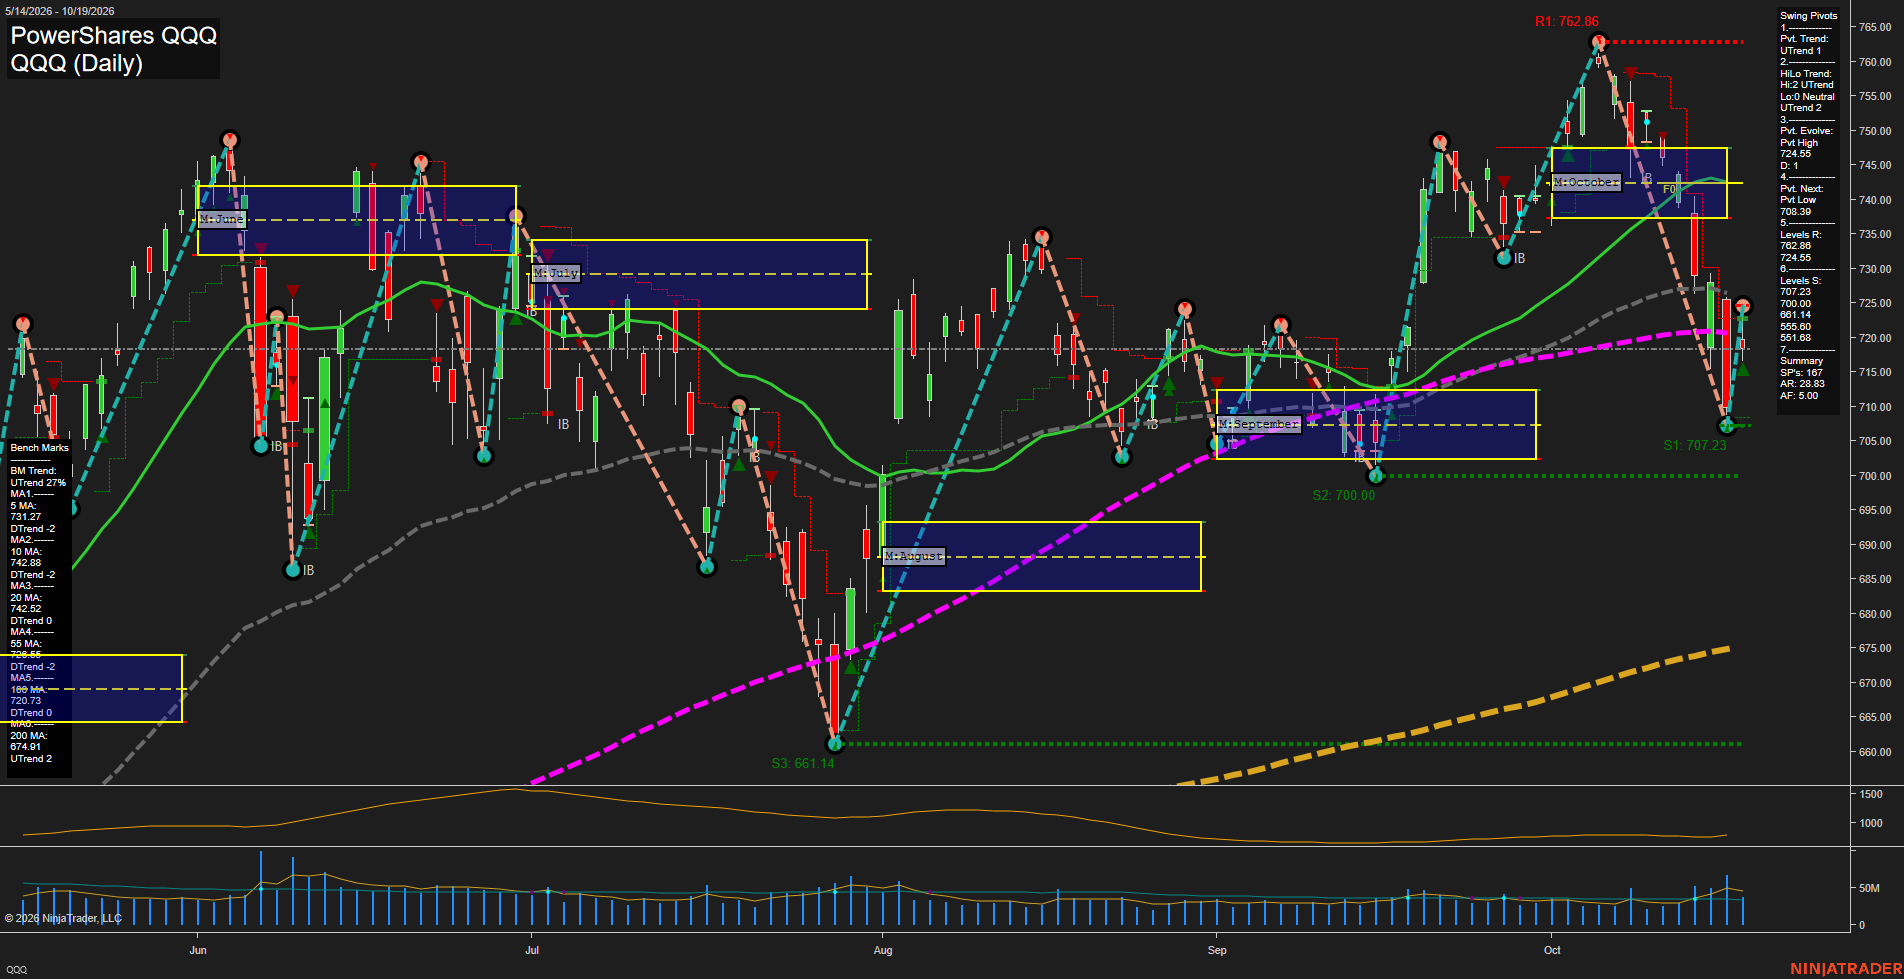The height and width of the screenshot is (979, 1904).
Task: Click the 5/14/2026 - 10/19/2026 date range
Action: tap(60, 11)
